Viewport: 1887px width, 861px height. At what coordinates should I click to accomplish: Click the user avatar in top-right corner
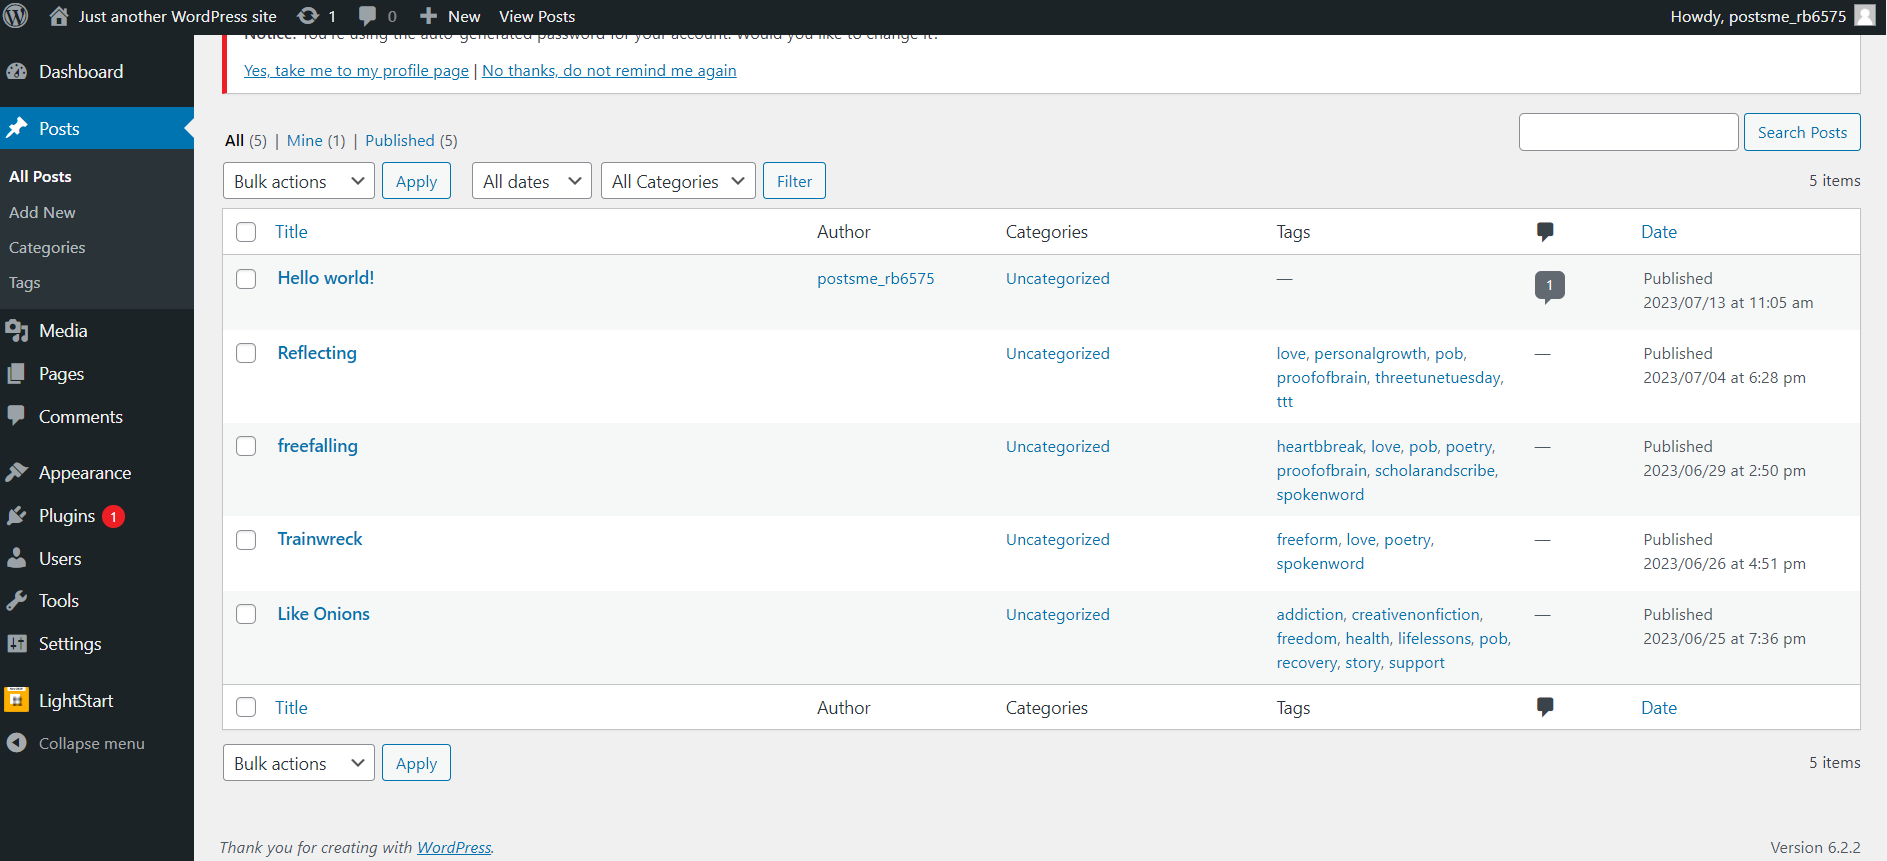click(1864, 16)
